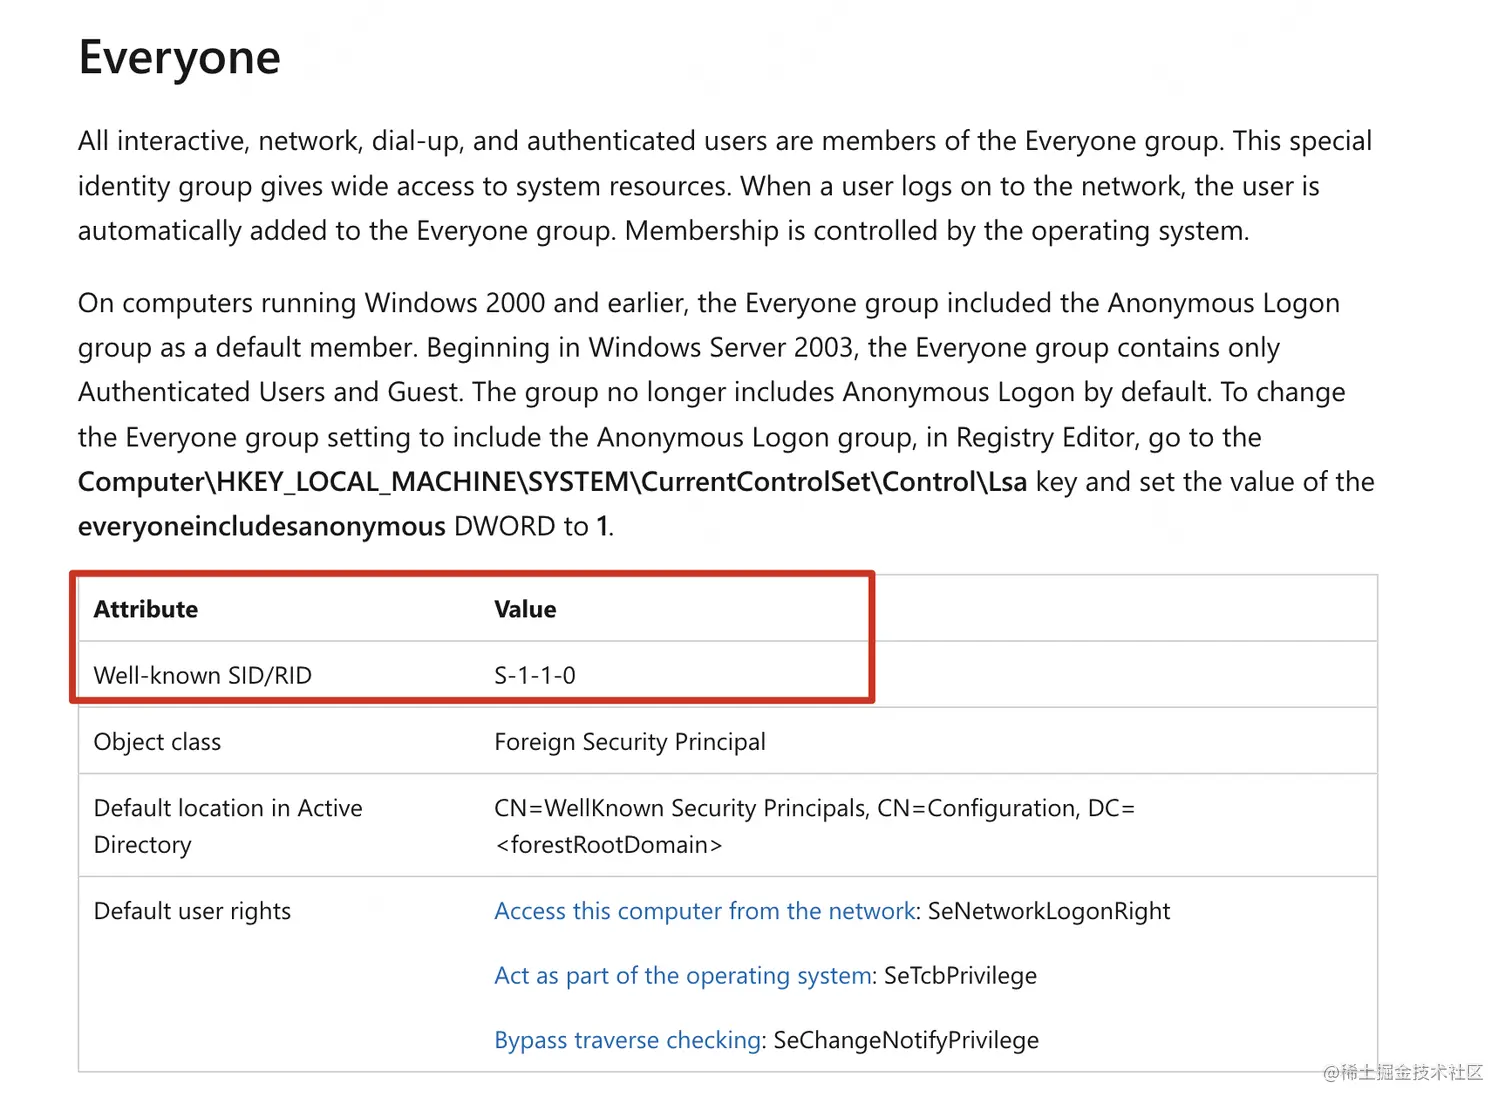Click the 'Foreign Security Principal' value

click(630, 742)
